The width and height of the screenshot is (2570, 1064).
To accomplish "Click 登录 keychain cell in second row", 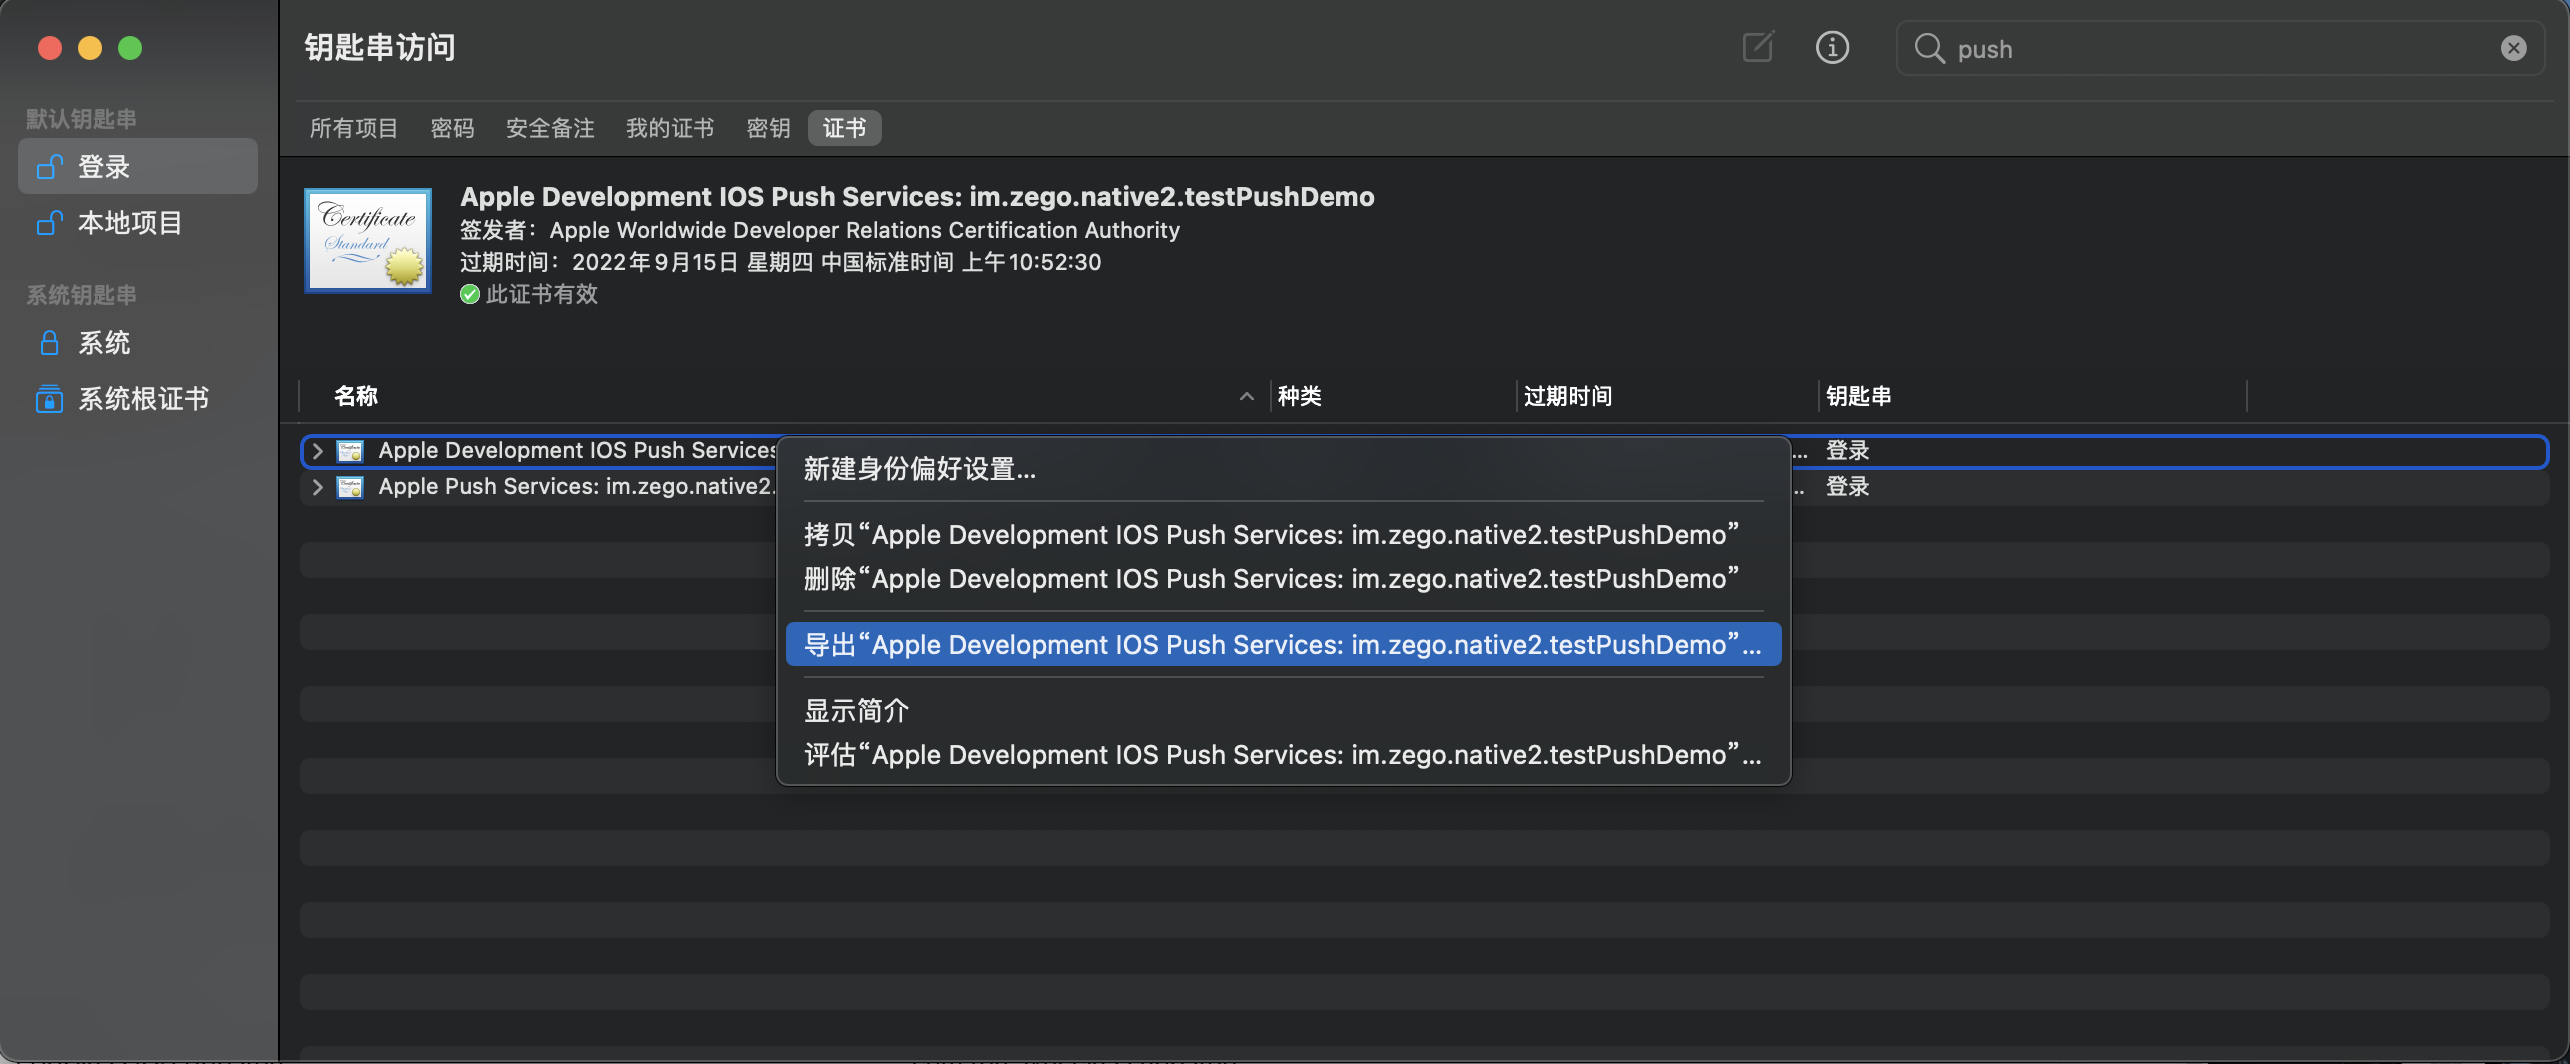I will (1847, 487).
